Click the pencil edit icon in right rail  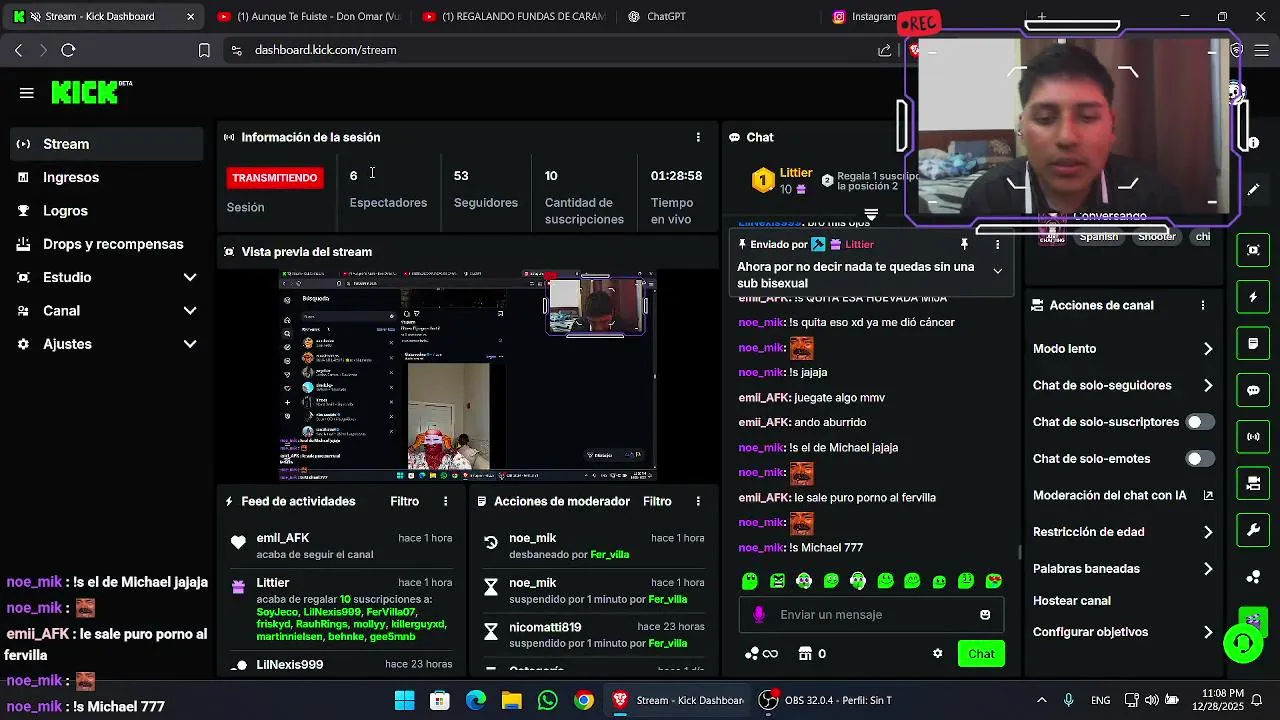(x=1253, y=189)
